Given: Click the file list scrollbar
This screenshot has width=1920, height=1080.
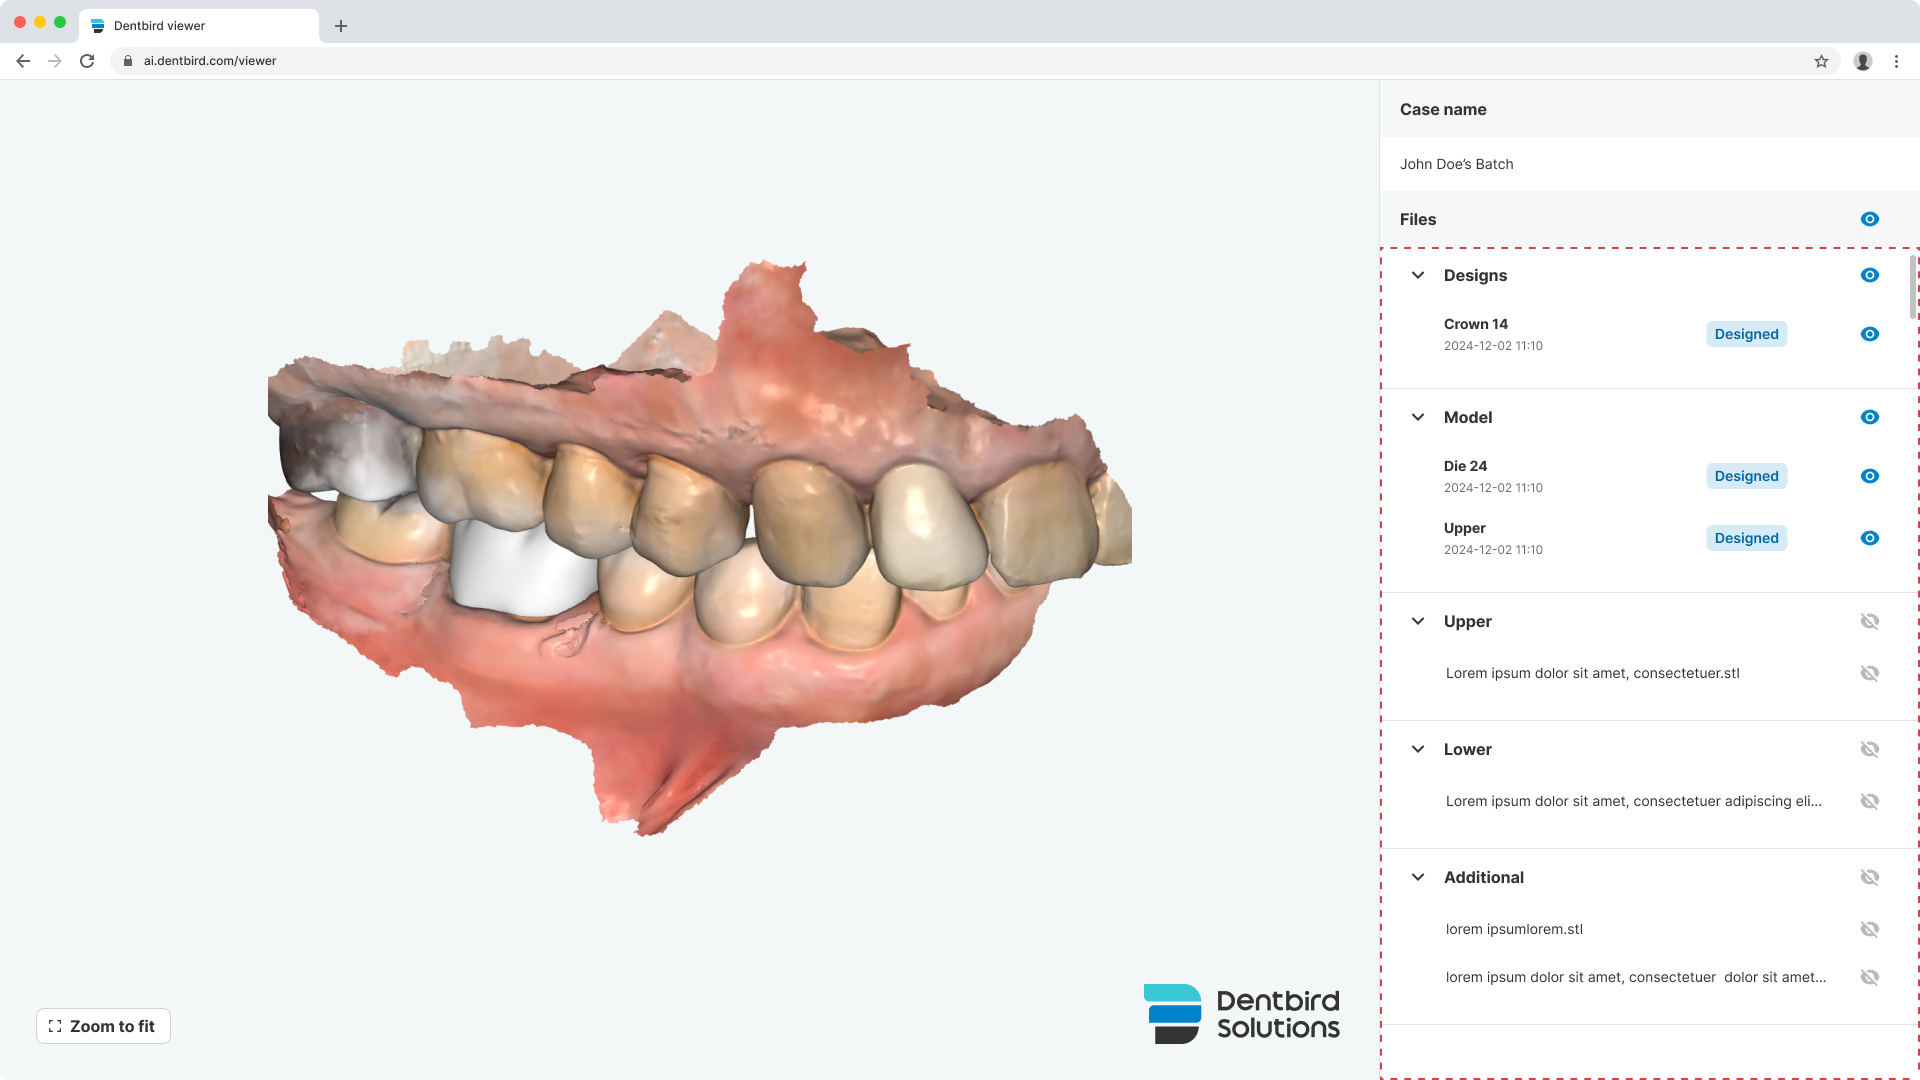Looking at the screenshot, I should pyautogui.click(x=1912, y=288).
